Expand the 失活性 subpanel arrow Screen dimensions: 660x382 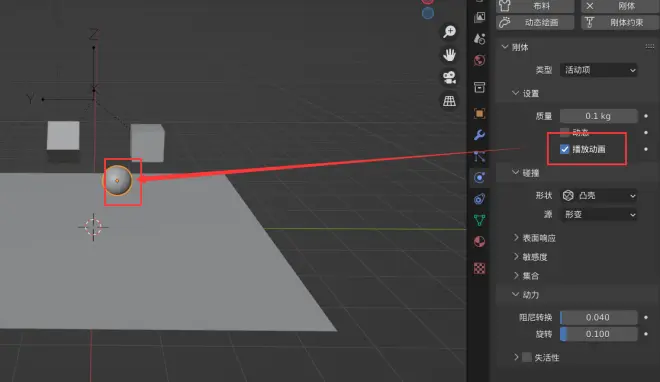point(516,357)
